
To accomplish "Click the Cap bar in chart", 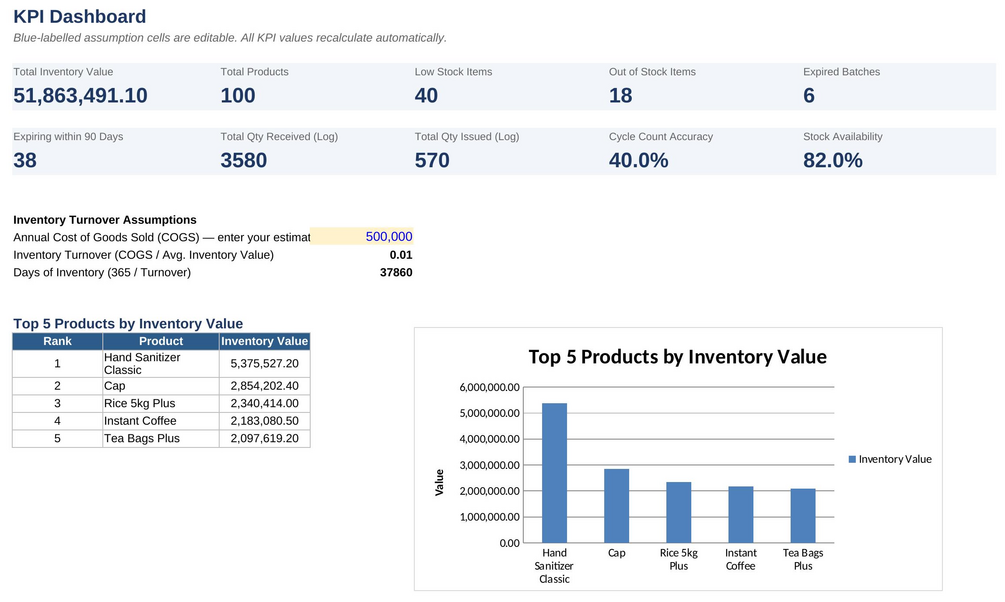I will (617, 506).
